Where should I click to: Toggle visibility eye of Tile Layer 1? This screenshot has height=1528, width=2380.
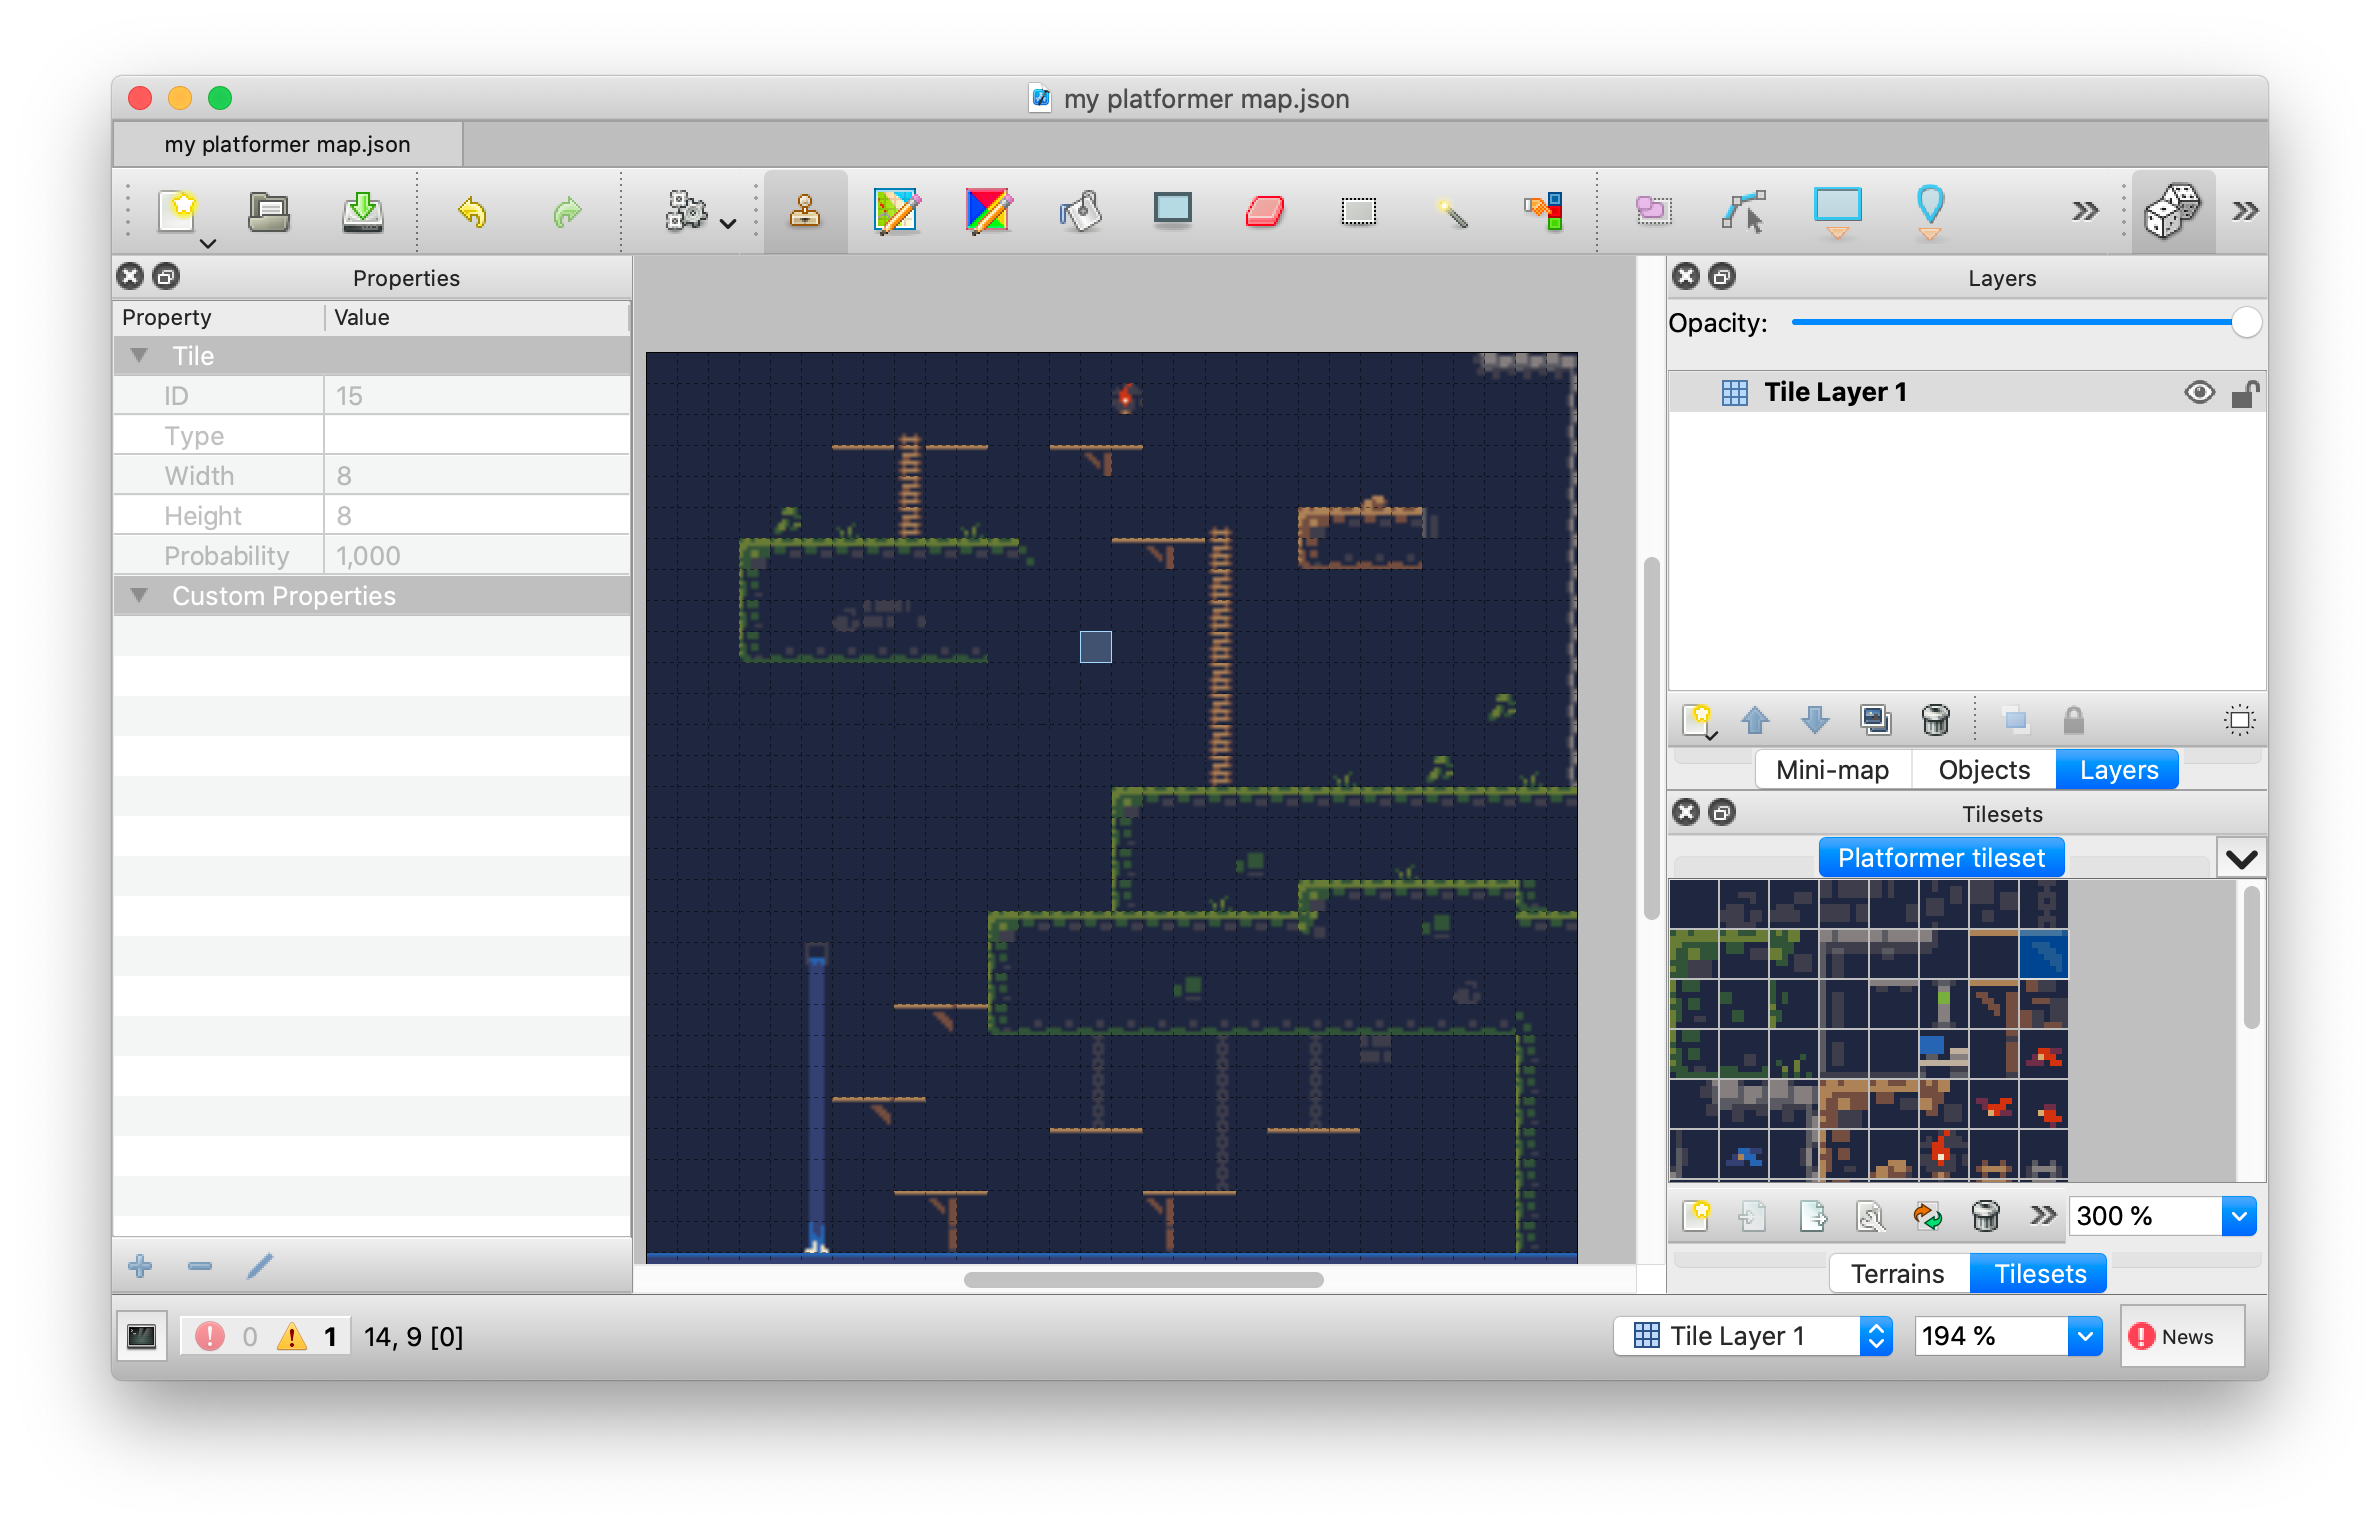coord(2199,392)
